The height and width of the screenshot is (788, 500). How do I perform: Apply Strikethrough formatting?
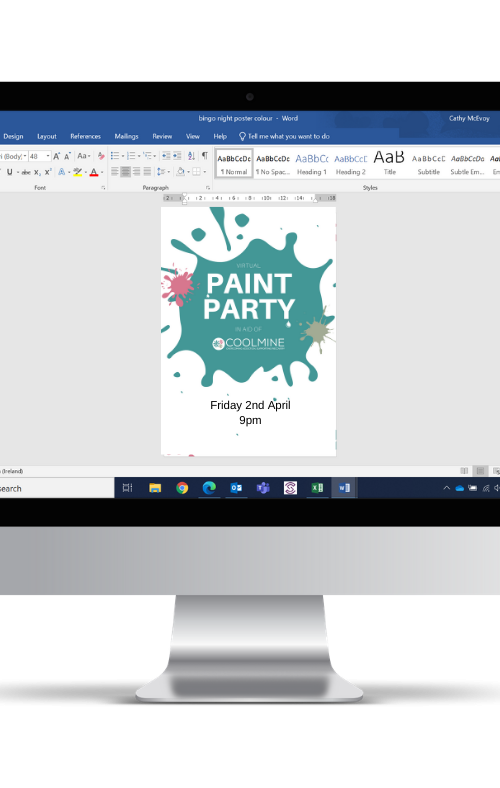point(26,172)
